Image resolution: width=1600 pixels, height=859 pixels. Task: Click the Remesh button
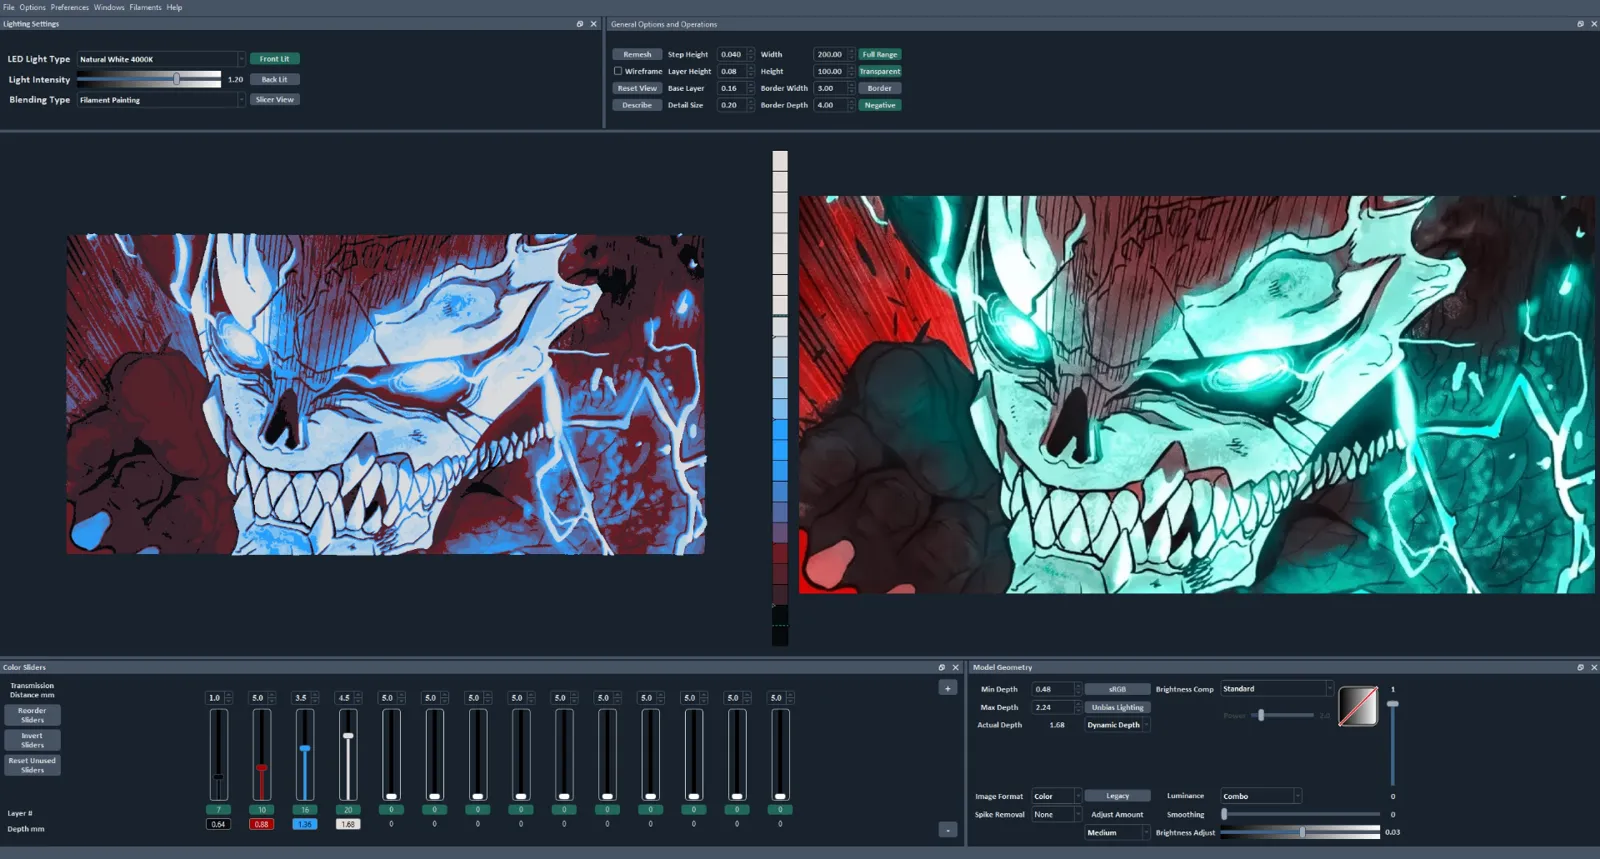pos(637,54)
